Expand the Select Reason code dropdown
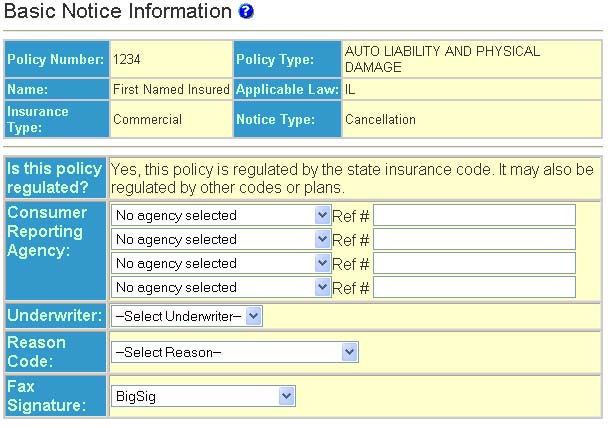610x428 pixels. pyautogui.click(x=235, y=352)
